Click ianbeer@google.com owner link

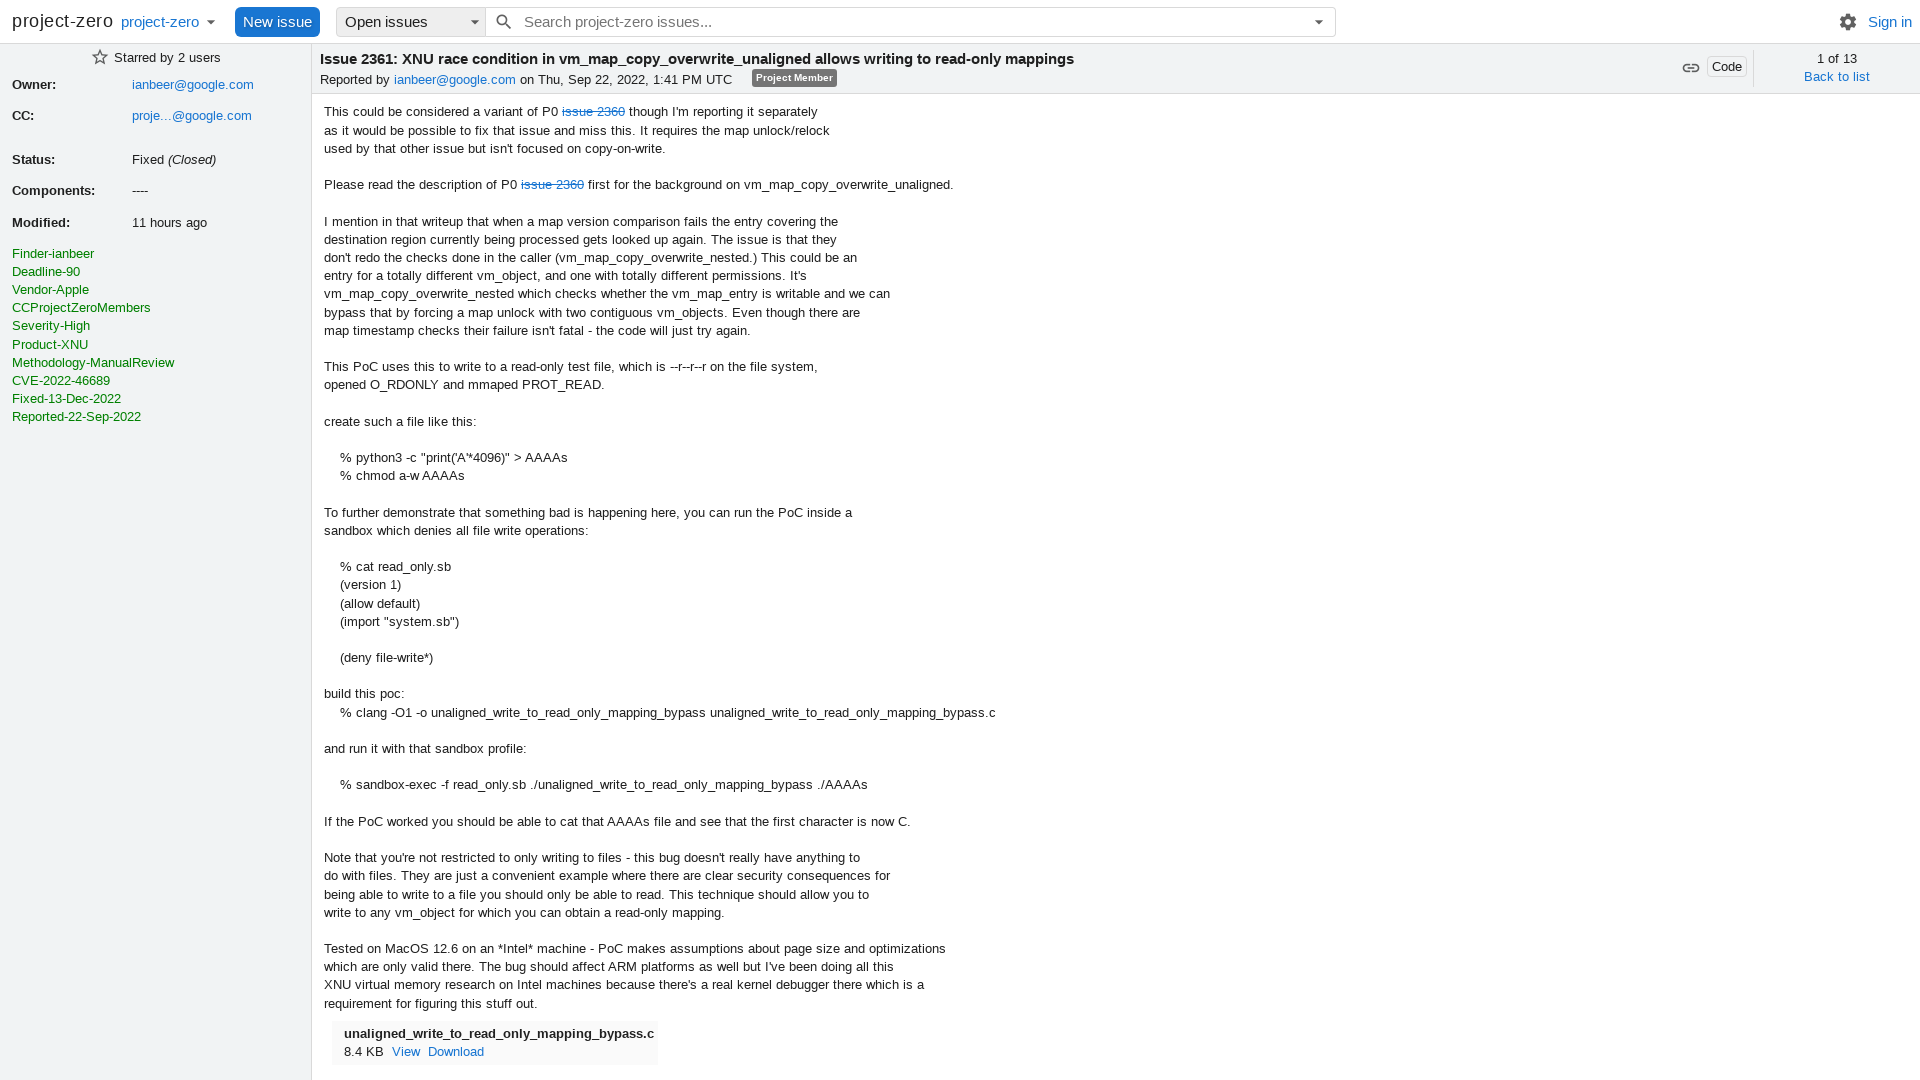(x=191, y=84)
